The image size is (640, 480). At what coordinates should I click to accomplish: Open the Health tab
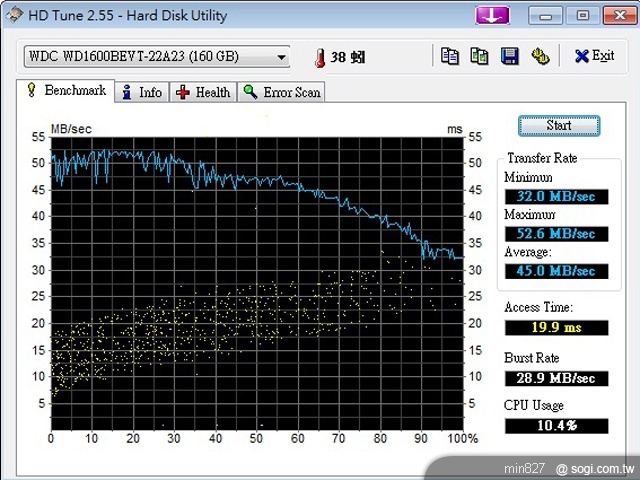tap(203, 92)
